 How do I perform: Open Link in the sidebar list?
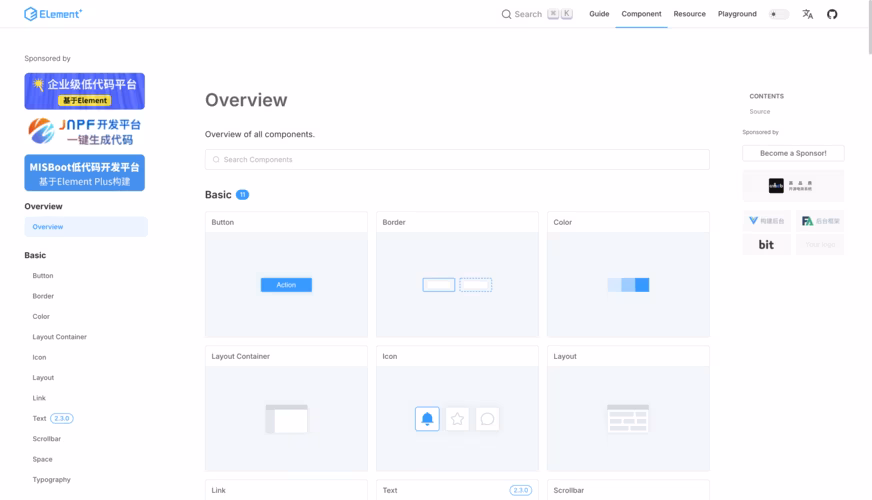pos(39,398)
